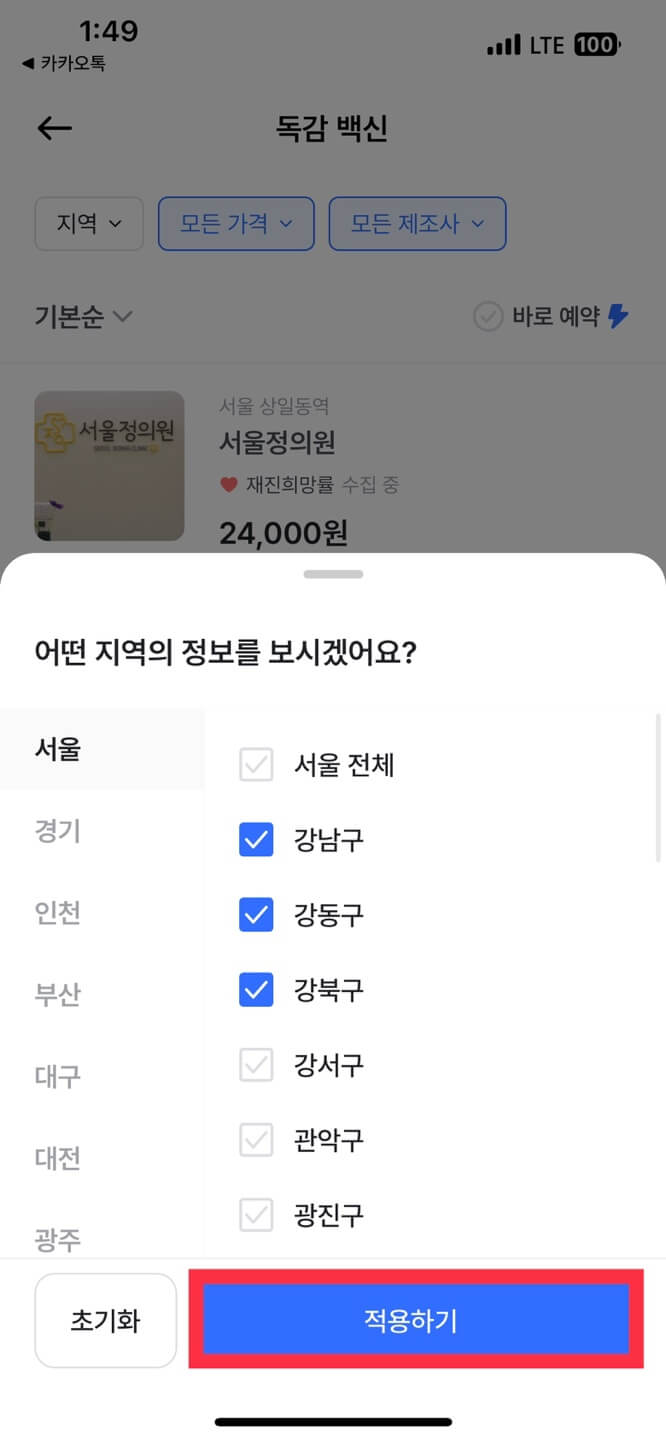Click 초기화 to reset filters
Screen dimensions: 666x1440
coord(105,1319)
